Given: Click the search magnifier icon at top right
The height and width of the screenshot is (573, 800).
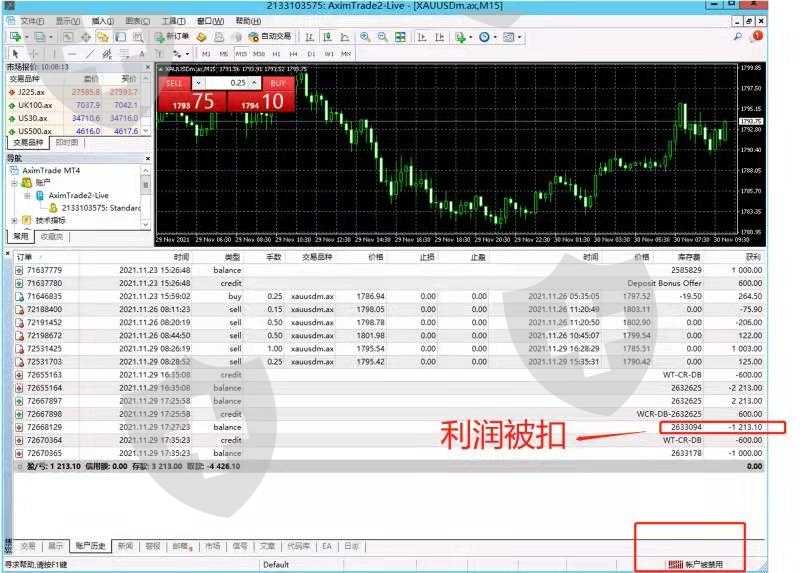Looking at the screenshot, I should 738,37.
